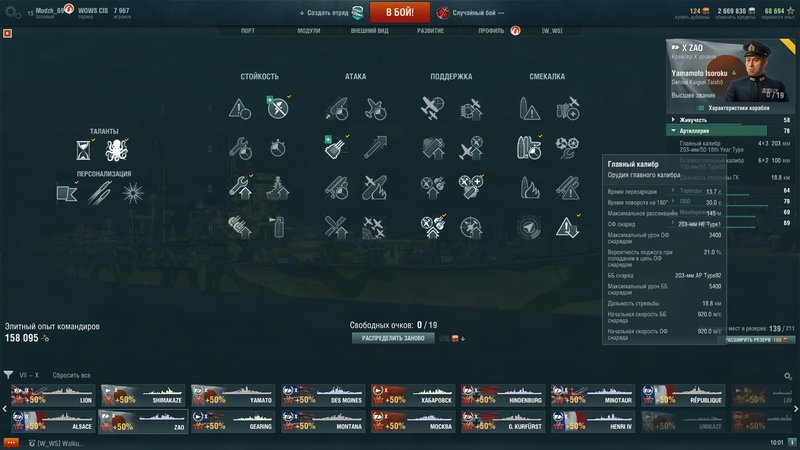Viewport: 800px width, 450px height.
Task: Choose the flag personalization icon
Action: [x=67, y=193]
